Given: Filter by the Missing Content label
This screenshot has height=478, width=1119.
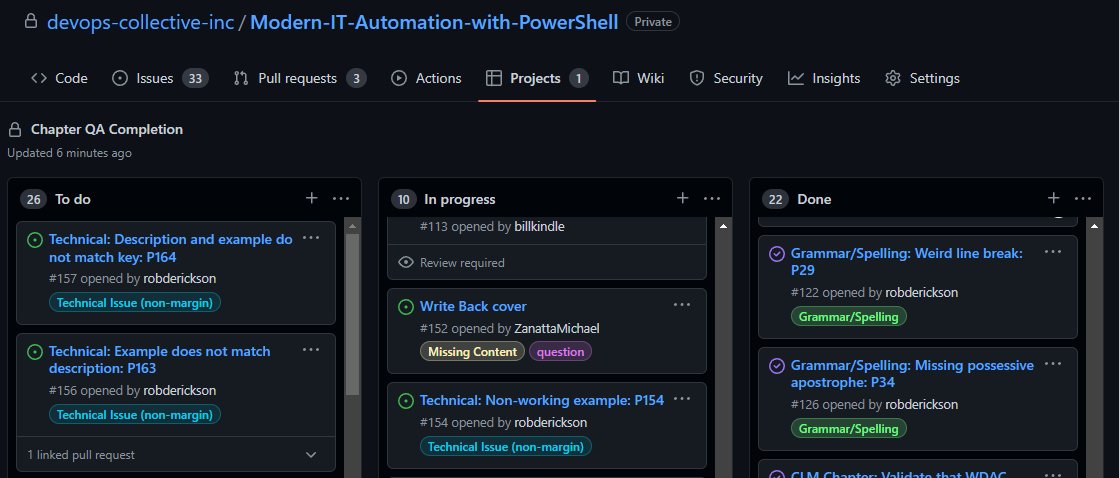Looking at the screenshot, I should click(472, 352).
